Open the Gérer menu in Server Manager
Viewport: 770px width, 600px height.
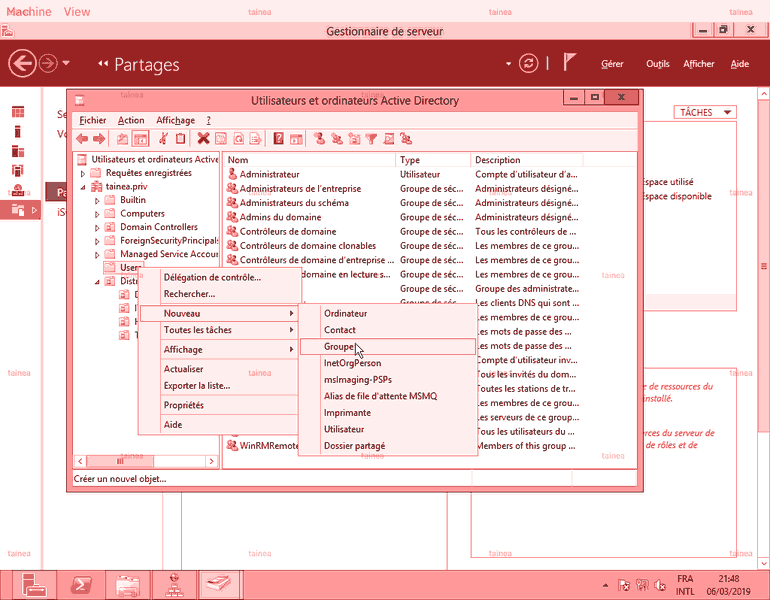pos(612,64)
